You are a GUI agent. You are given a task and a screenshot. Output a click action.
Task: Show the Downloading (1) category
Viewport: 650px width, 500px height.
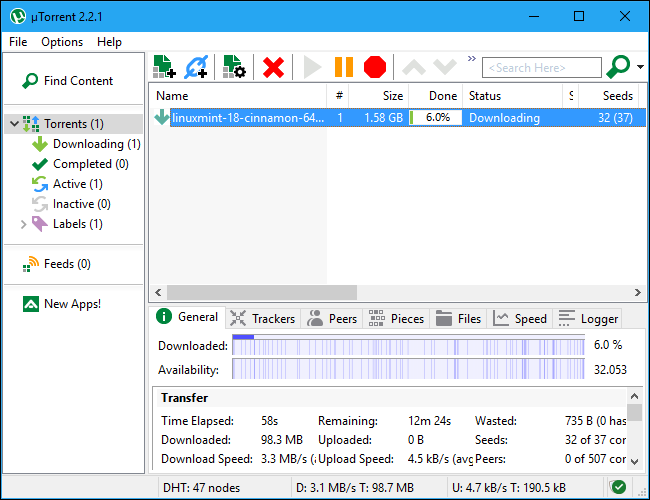[x=86, y=144]
